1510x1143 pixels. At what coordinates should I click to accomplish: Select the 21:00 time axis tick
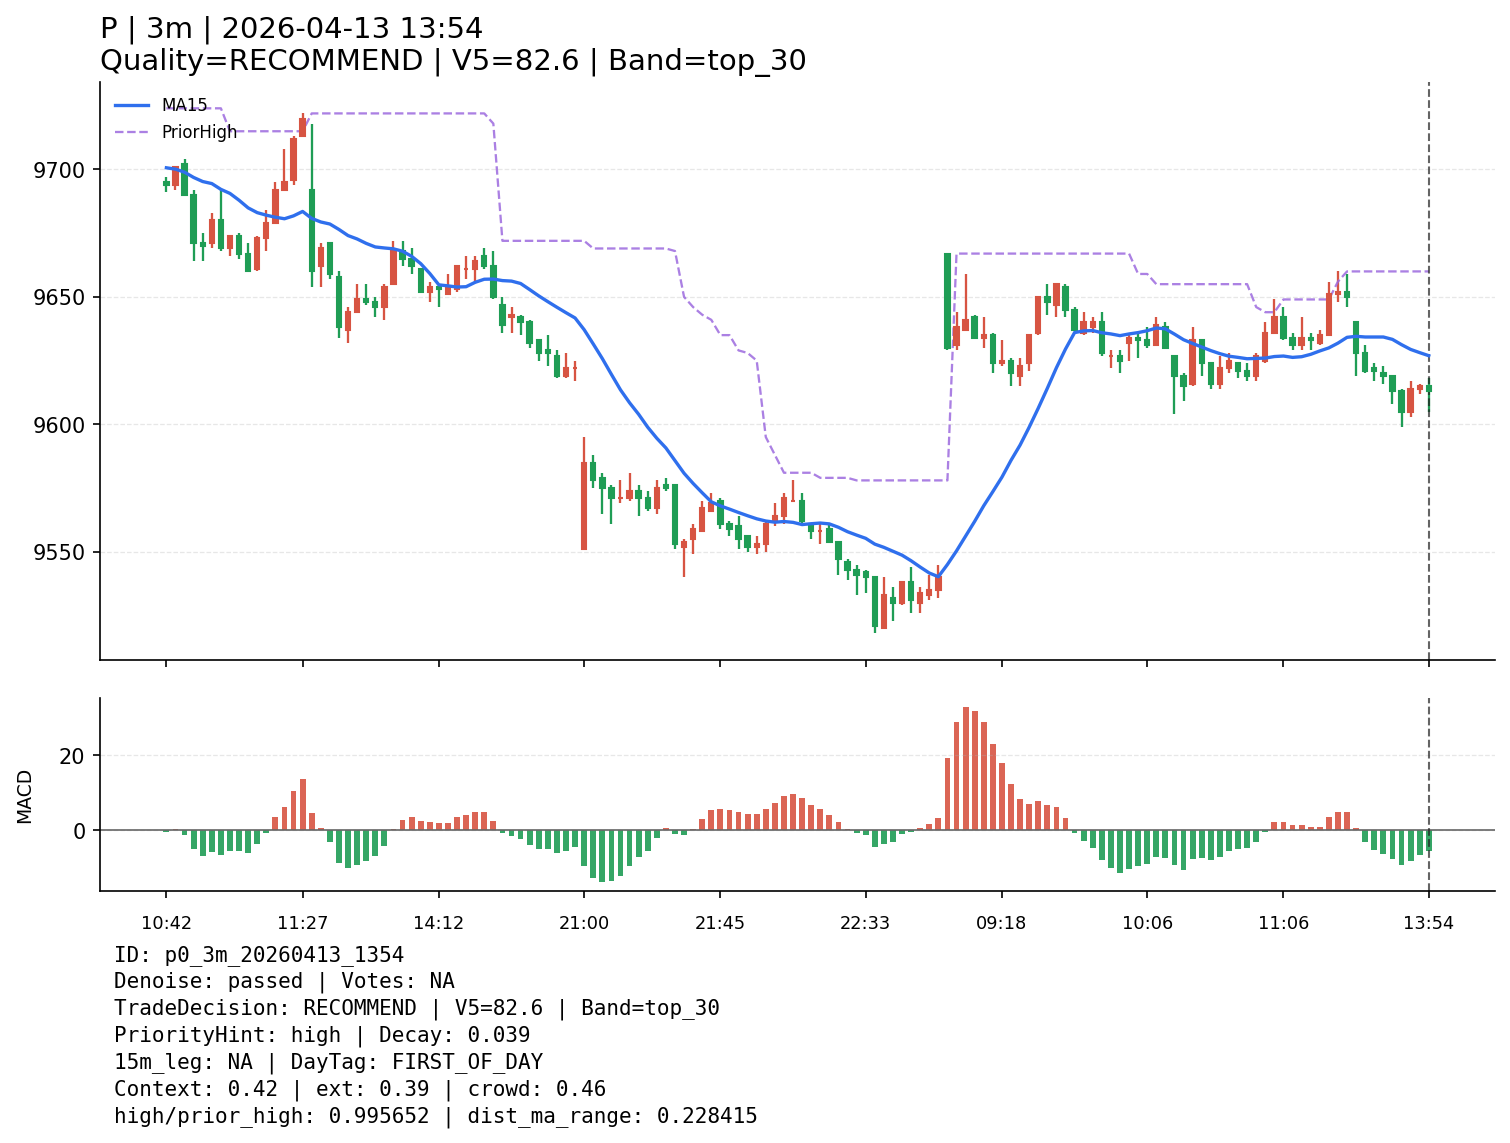point(584,923)
